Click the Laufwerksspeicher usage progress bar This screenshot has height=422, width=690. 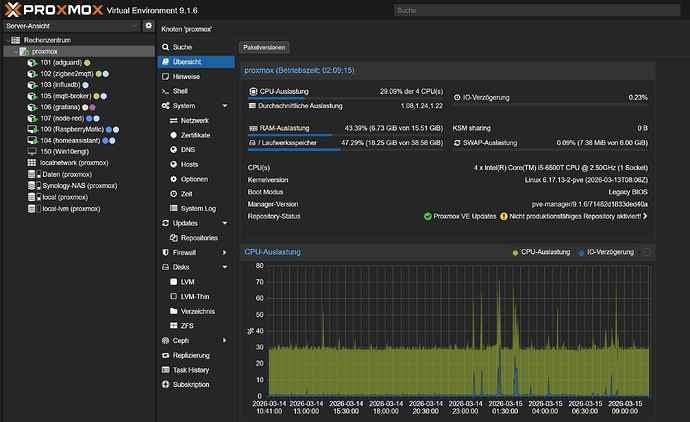click(x=345, y=150)
